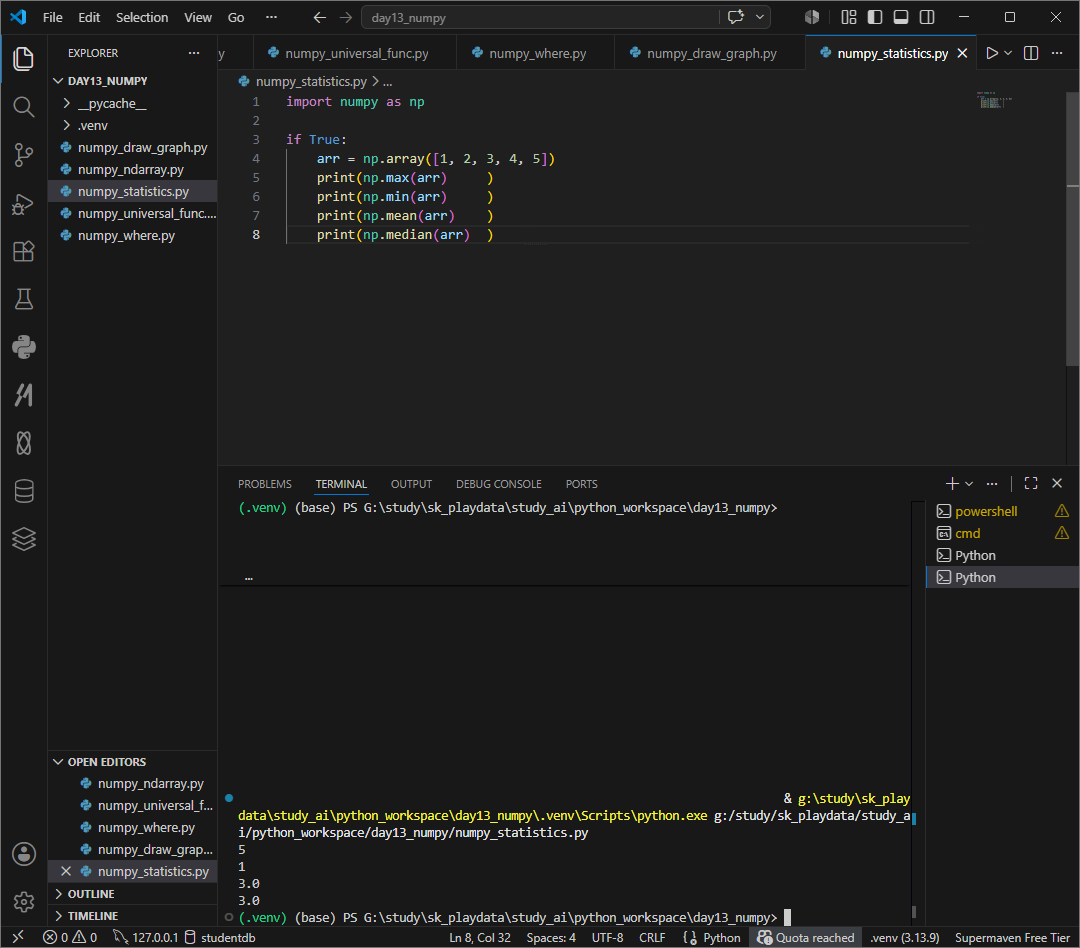1080x948 pixels.
Task: Select the .venv (3.13.9) interpreter status item
Action: (x=904, y=938)
